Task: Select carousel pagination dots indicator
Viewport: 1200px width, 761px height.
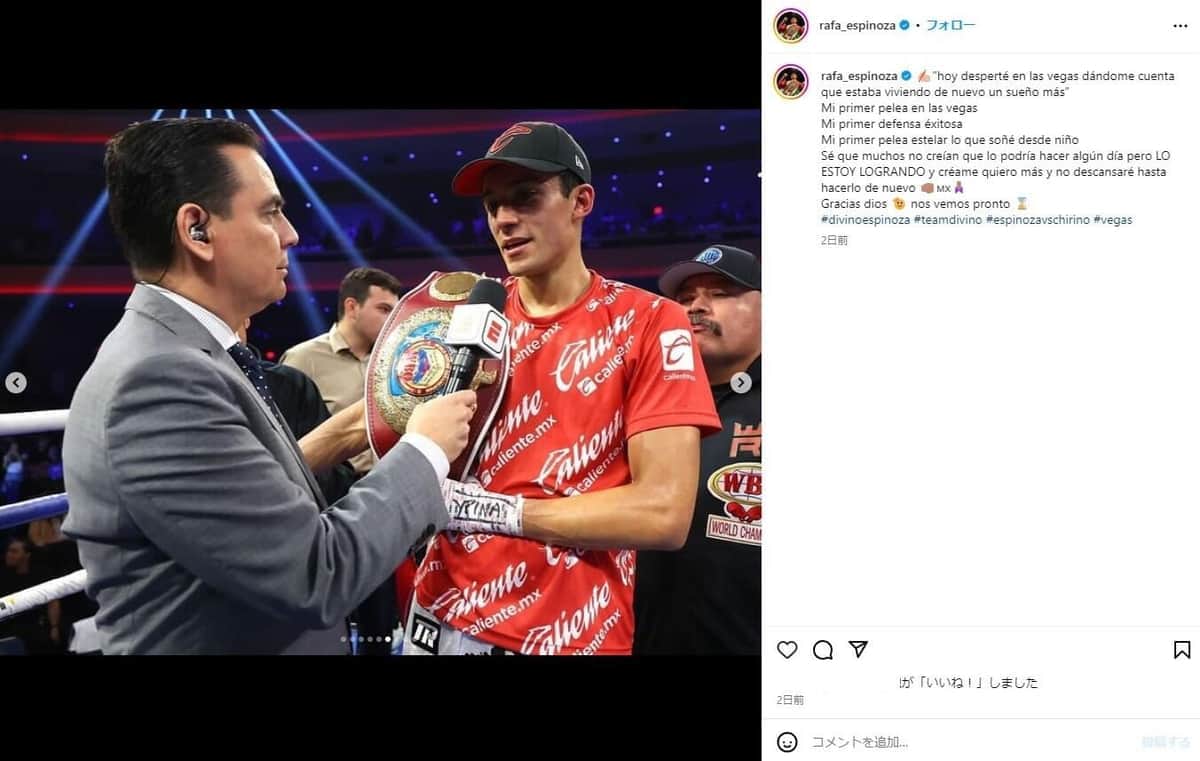Action: (x=366, y=639)
